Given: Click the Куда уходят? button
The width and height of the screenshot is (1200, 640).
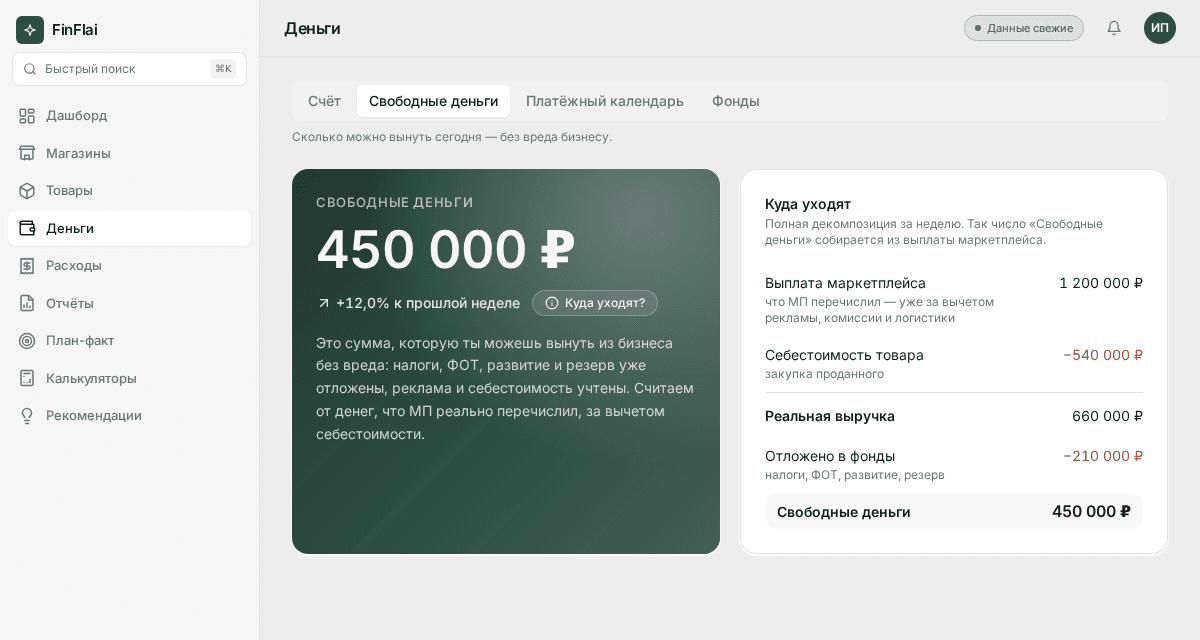Looking at the screenshot, I should [595, 303].
